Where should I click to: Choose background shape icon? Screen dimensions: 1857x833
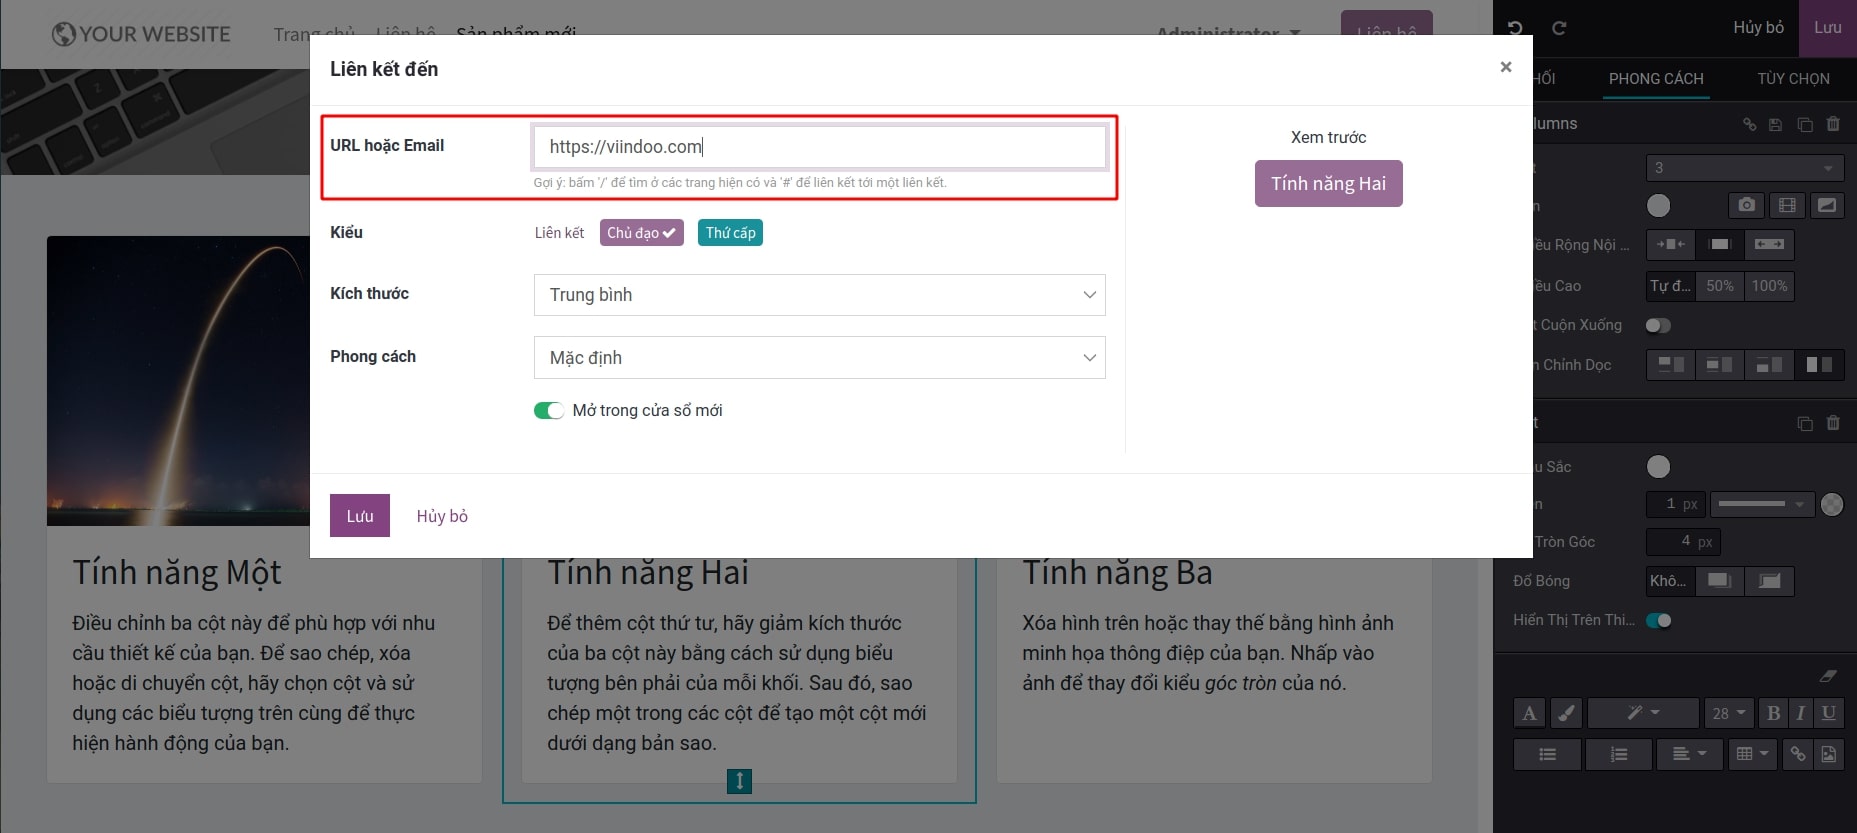click(x=1826, y=205)
